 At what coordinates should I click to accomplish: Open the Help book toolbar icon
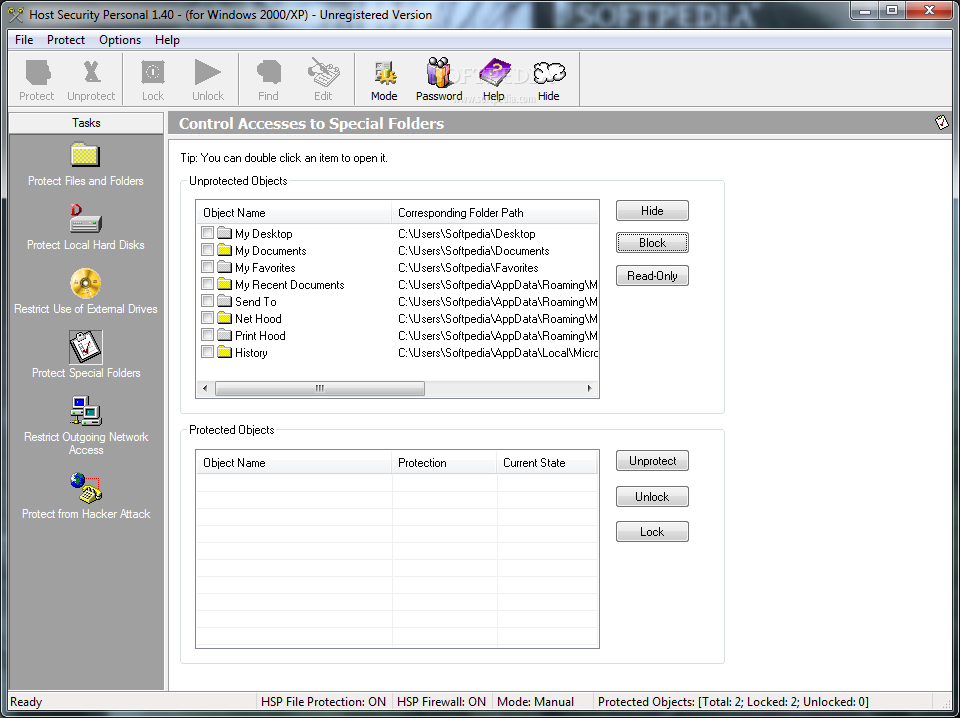coord(493,80)
